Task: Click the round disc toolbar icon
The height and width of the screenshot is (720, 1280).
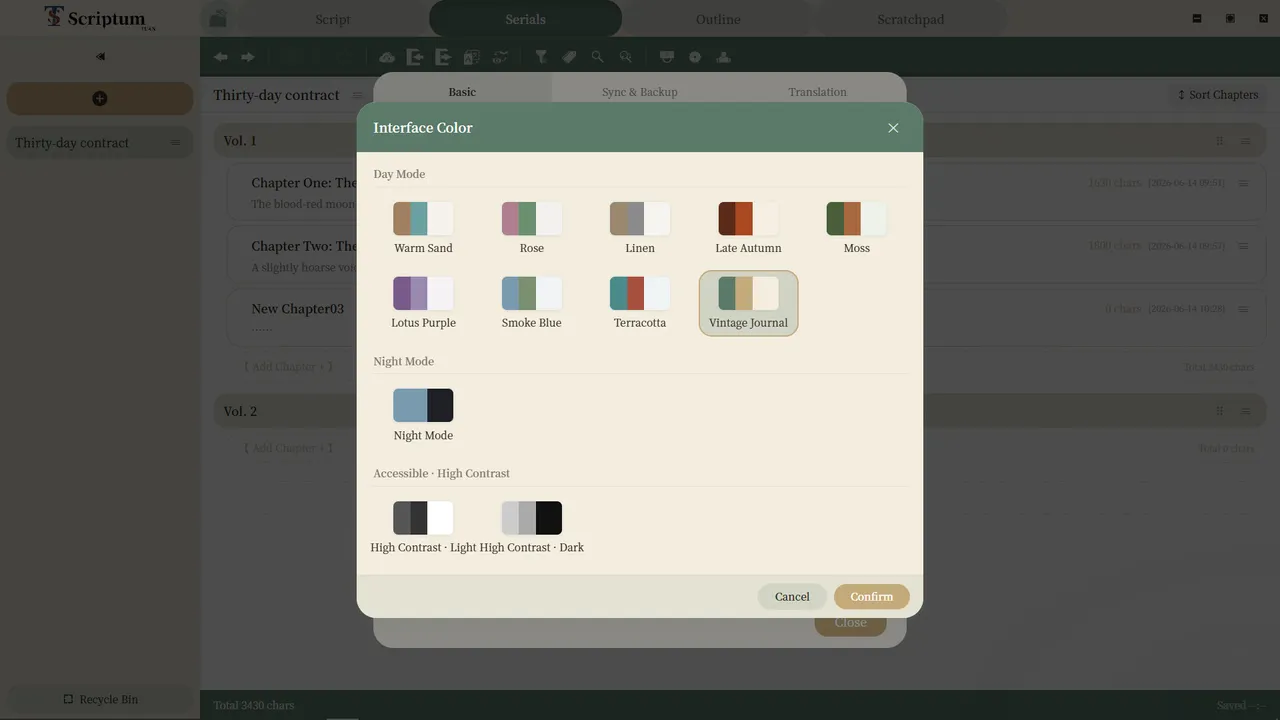Action: (x=695, y=57)
